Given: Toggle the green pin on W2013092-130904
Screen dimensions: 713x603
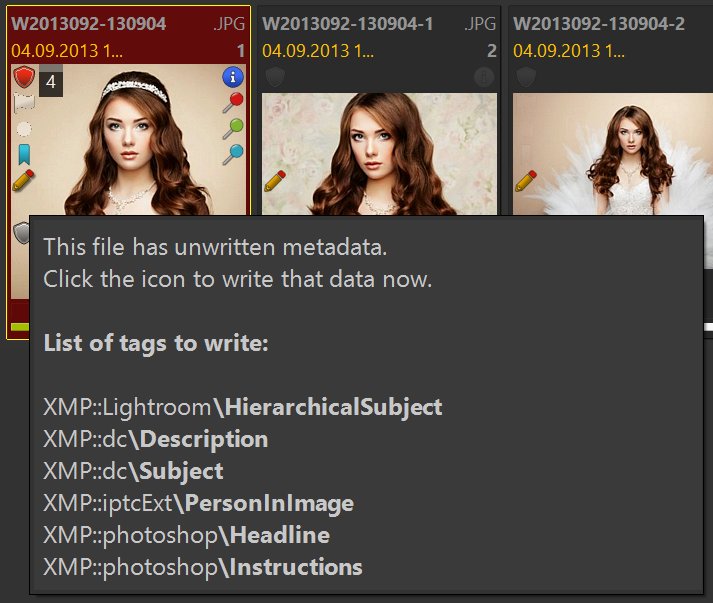Looking at the screenshot, I should pos(233,129).
